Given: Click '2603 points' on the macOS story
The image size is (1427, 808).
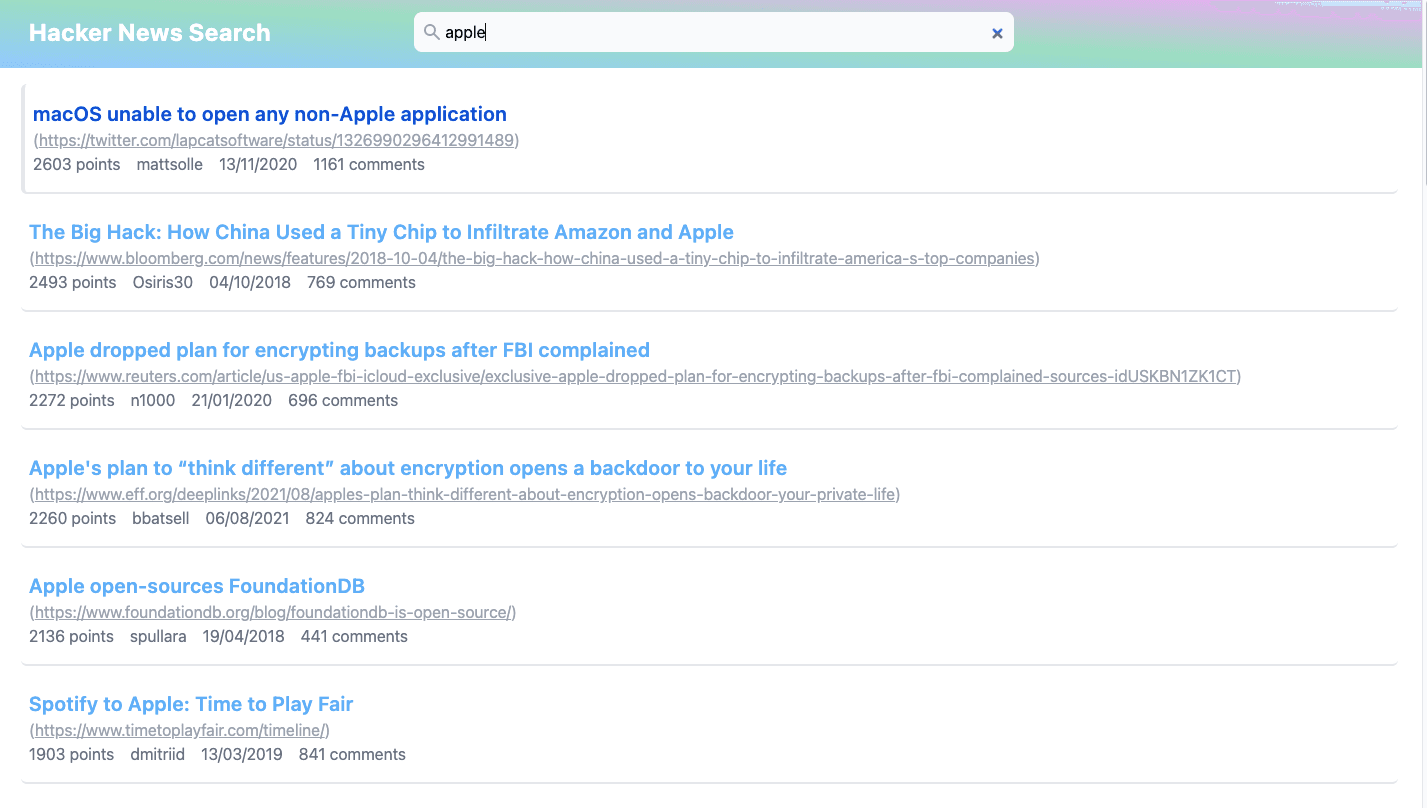Looking at the screenshot, I should click(76, 164).
